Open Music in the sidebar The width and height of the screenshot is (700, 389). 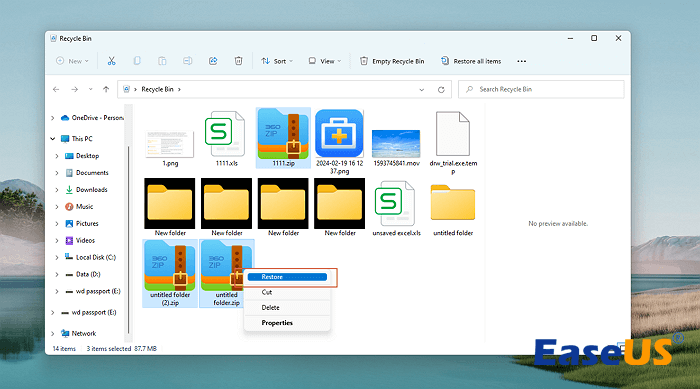[79, 207]
